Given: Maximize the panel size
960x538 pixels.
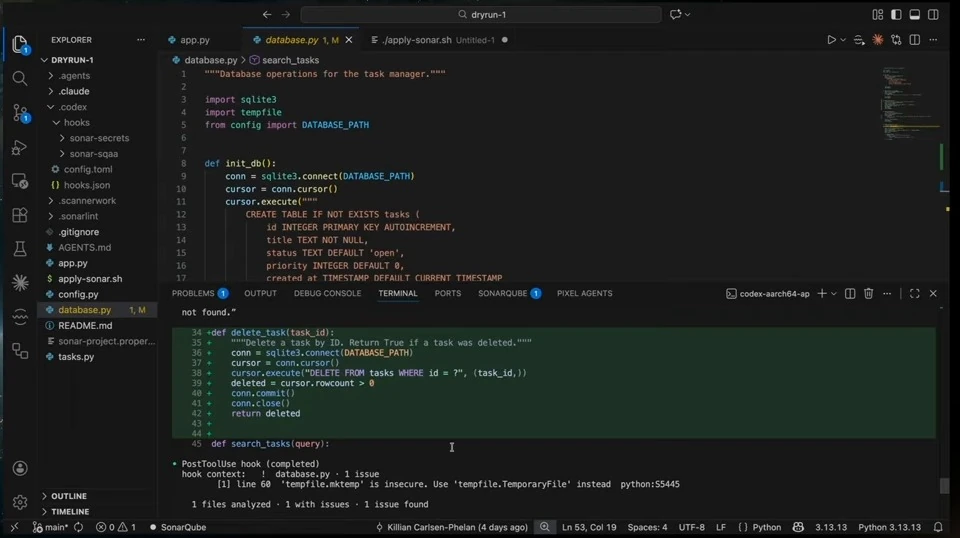Looking at the screenshot, I should point(915,294).
